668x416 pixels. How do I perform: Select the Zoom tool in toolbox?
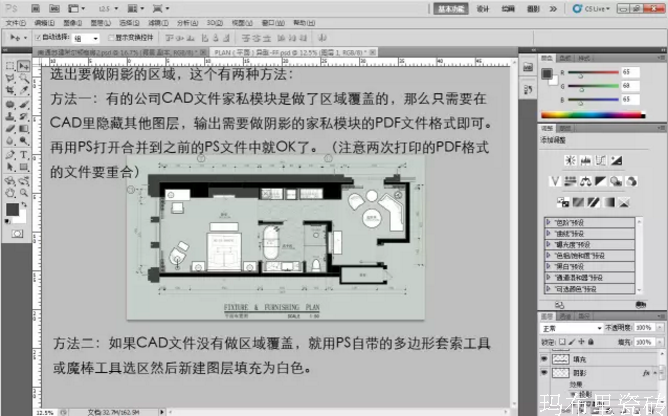pyautogui.click(x=24, y=193)
